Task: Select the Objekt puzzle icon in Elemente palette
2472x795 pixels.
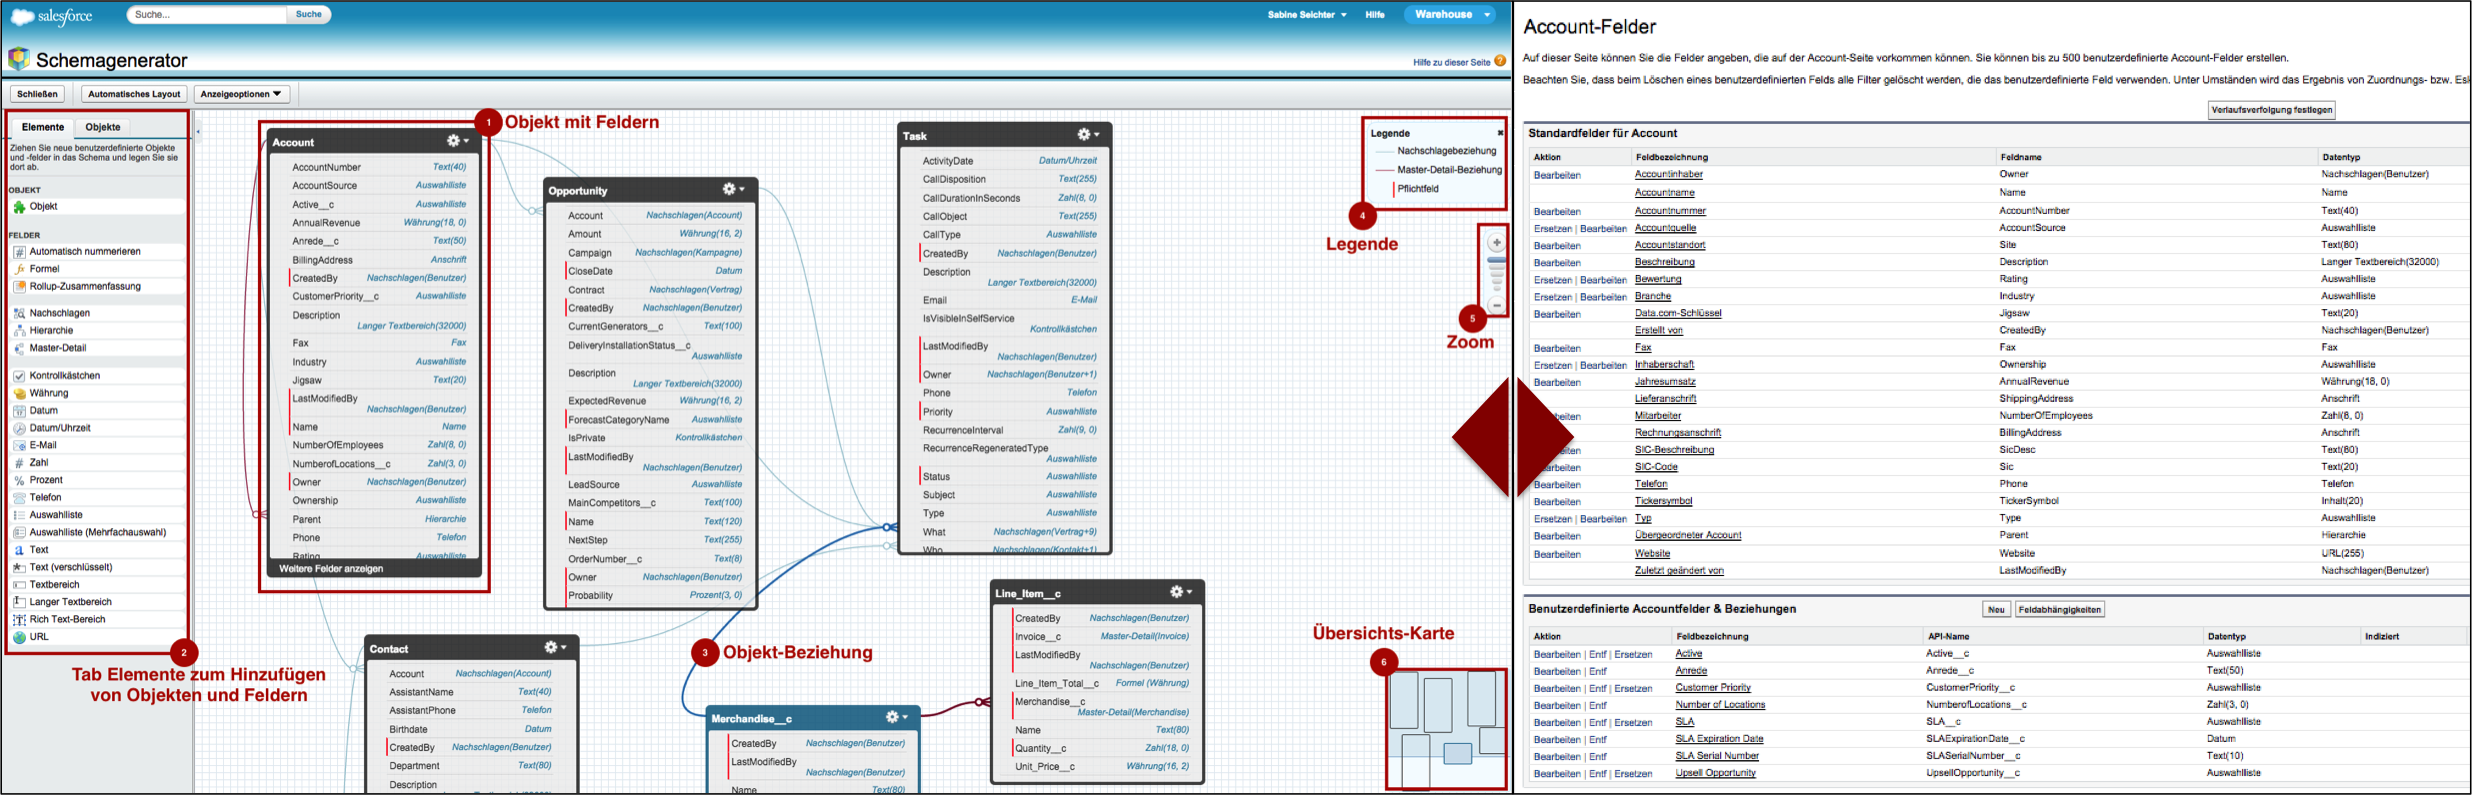Action: click(19, 207)
